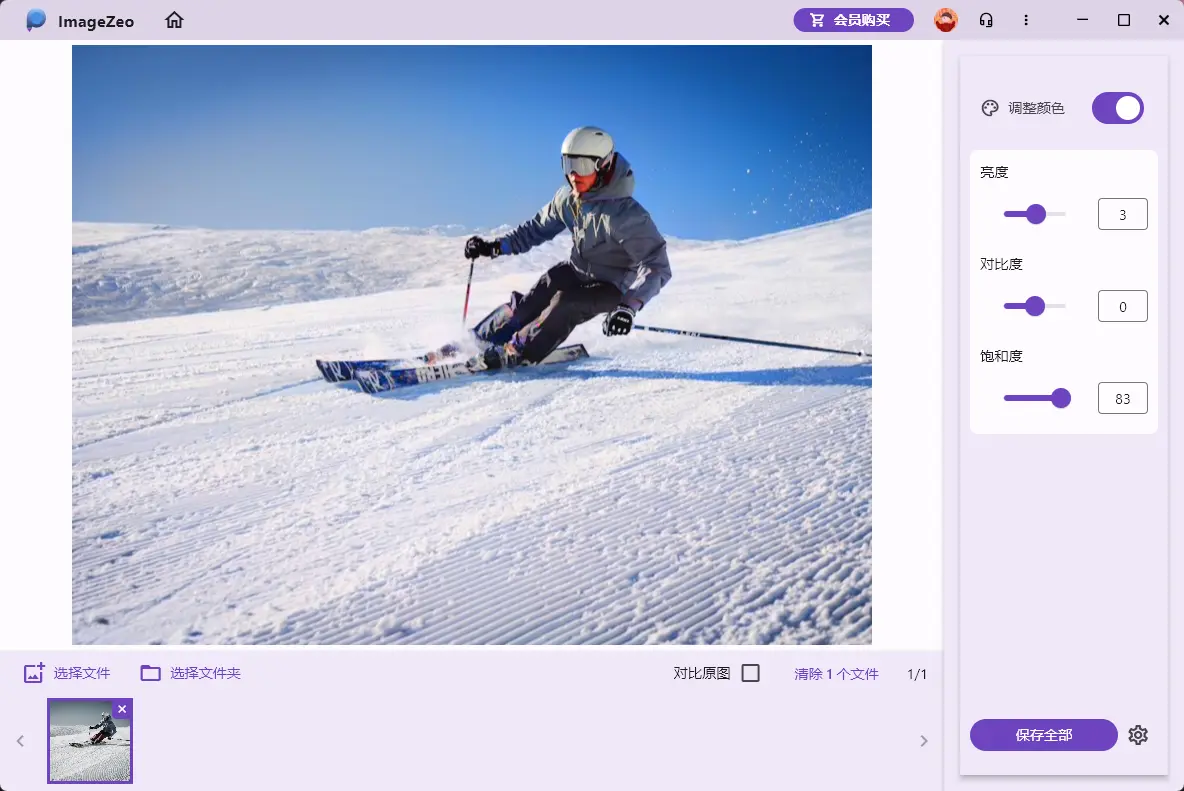Click the 调整颜色 palette icon
Viewport: 1184px width, 791px height.
[990, 108]
